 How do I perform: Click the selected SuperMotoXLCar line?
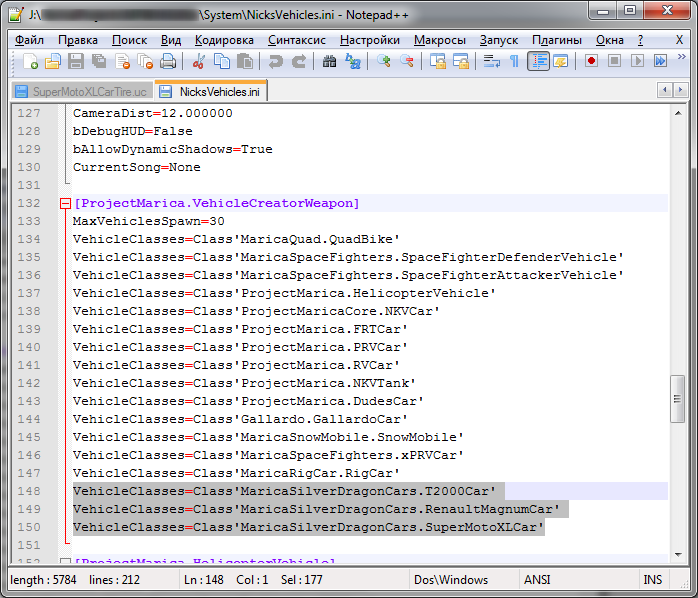[308, 527]
